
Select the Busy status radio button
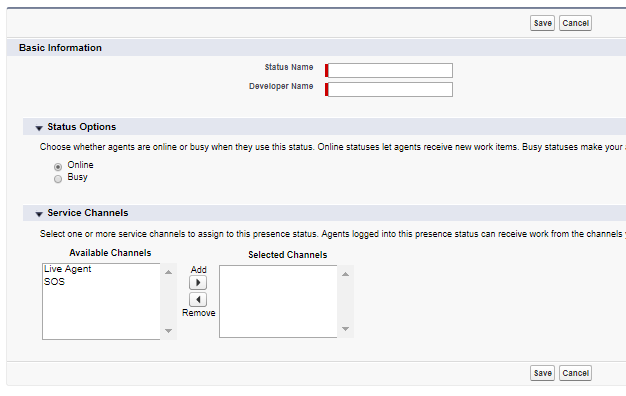[58, 179]
